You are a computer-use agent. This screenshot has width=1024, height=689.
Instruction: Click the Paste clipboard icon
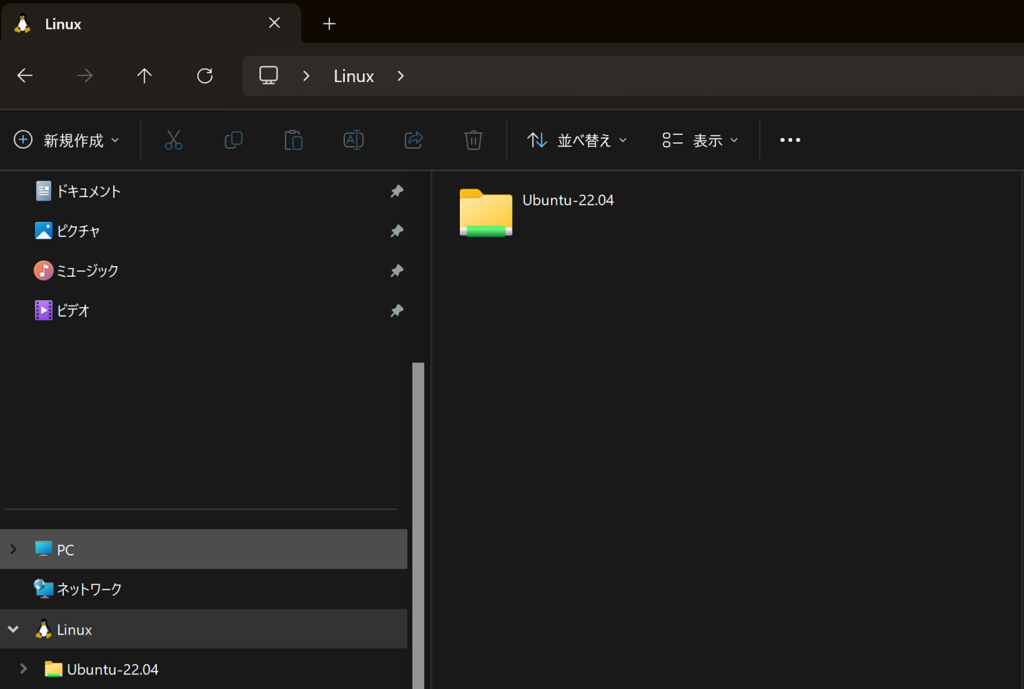(293, 140)
